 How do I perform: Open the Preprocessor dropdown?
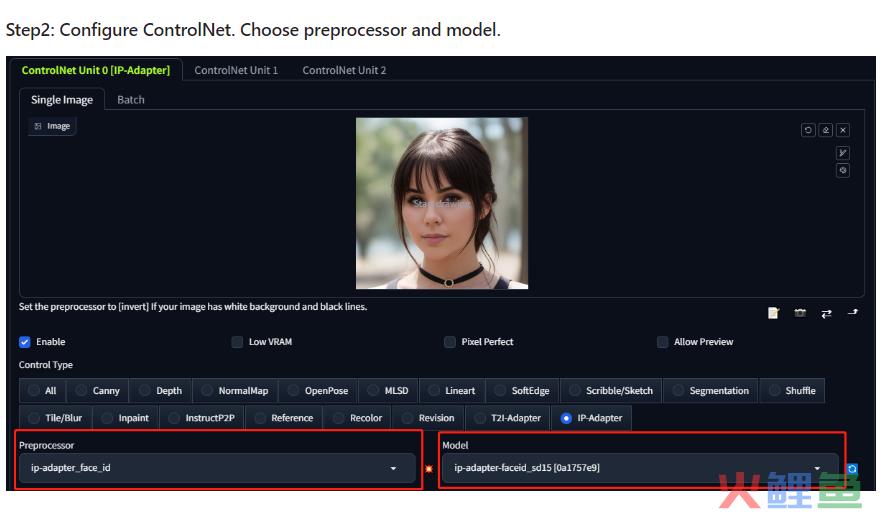tap(217, 468)
